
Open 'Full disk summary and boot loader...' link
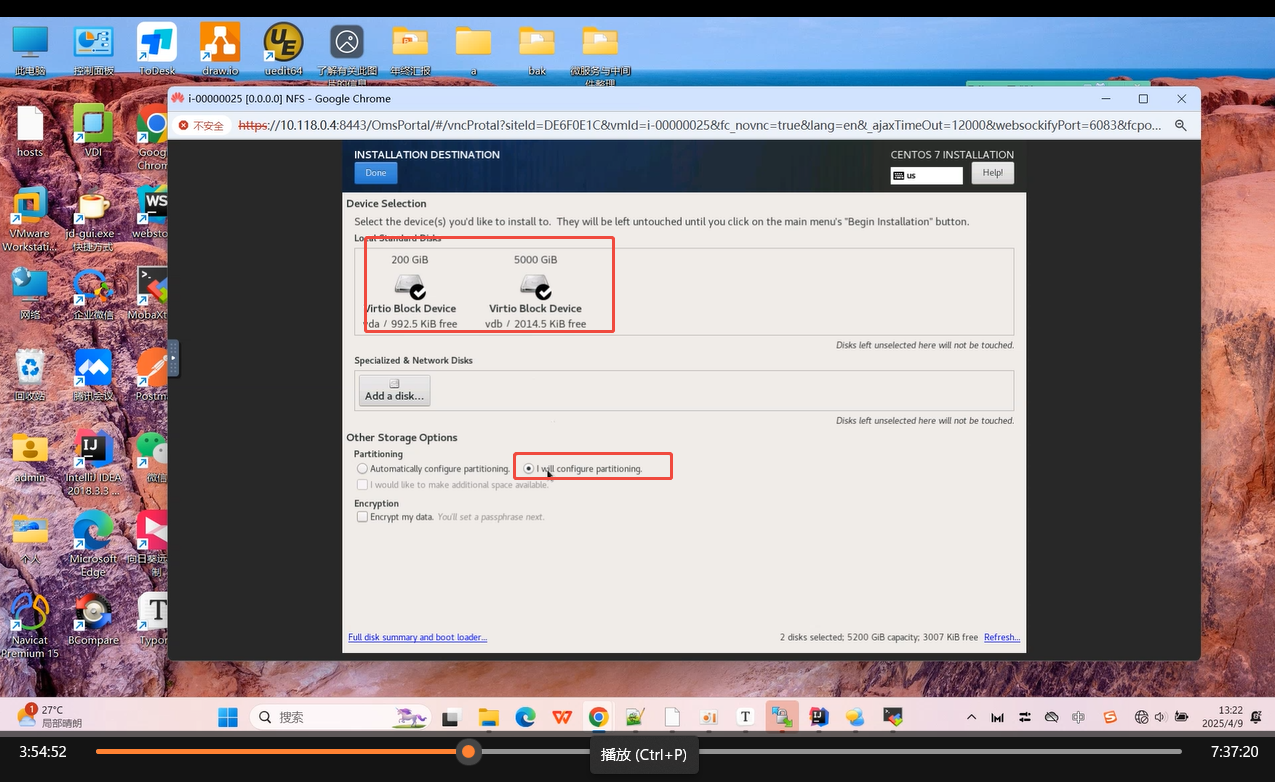pos(417,637)
